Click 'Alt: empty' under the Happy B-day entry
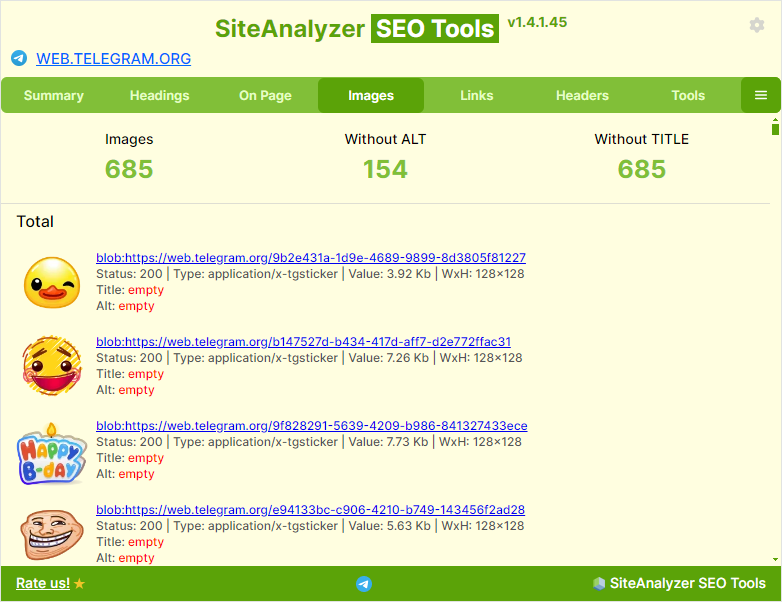Screen dimensions: 782x602 [125, 474]
